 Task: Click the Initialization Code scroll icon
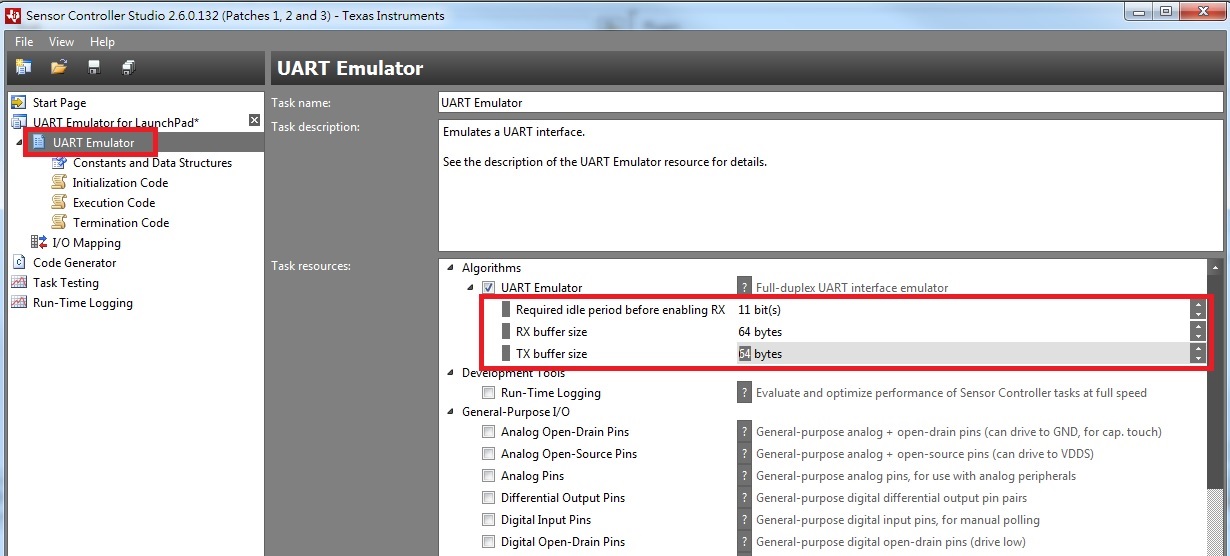(59, 182)
